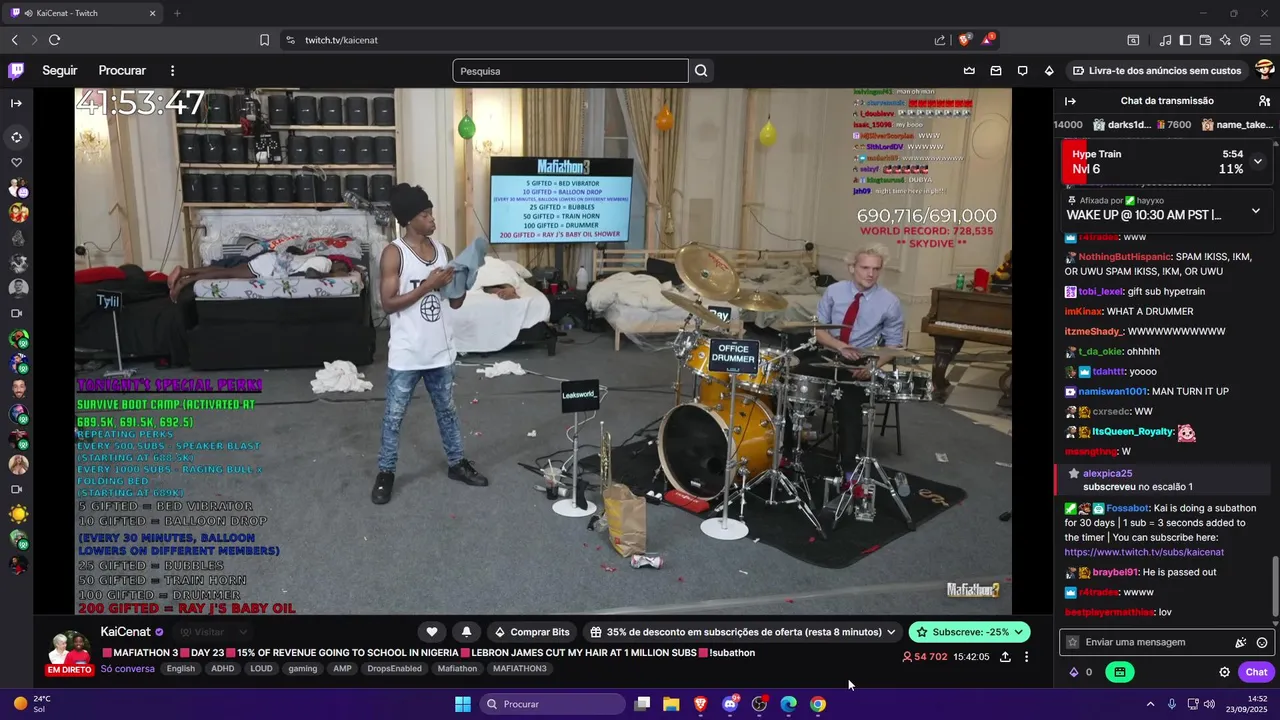Click Livra-te dos anúncios sem custos button
This screenshot has width=1280, height=720.
(x=1157, y=71)
